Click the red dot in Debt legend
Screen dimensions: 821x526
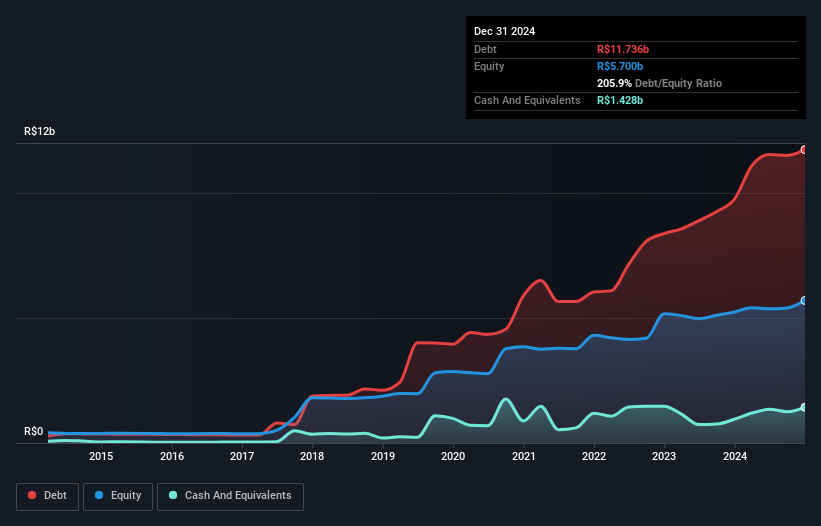[x=32, y=495]
